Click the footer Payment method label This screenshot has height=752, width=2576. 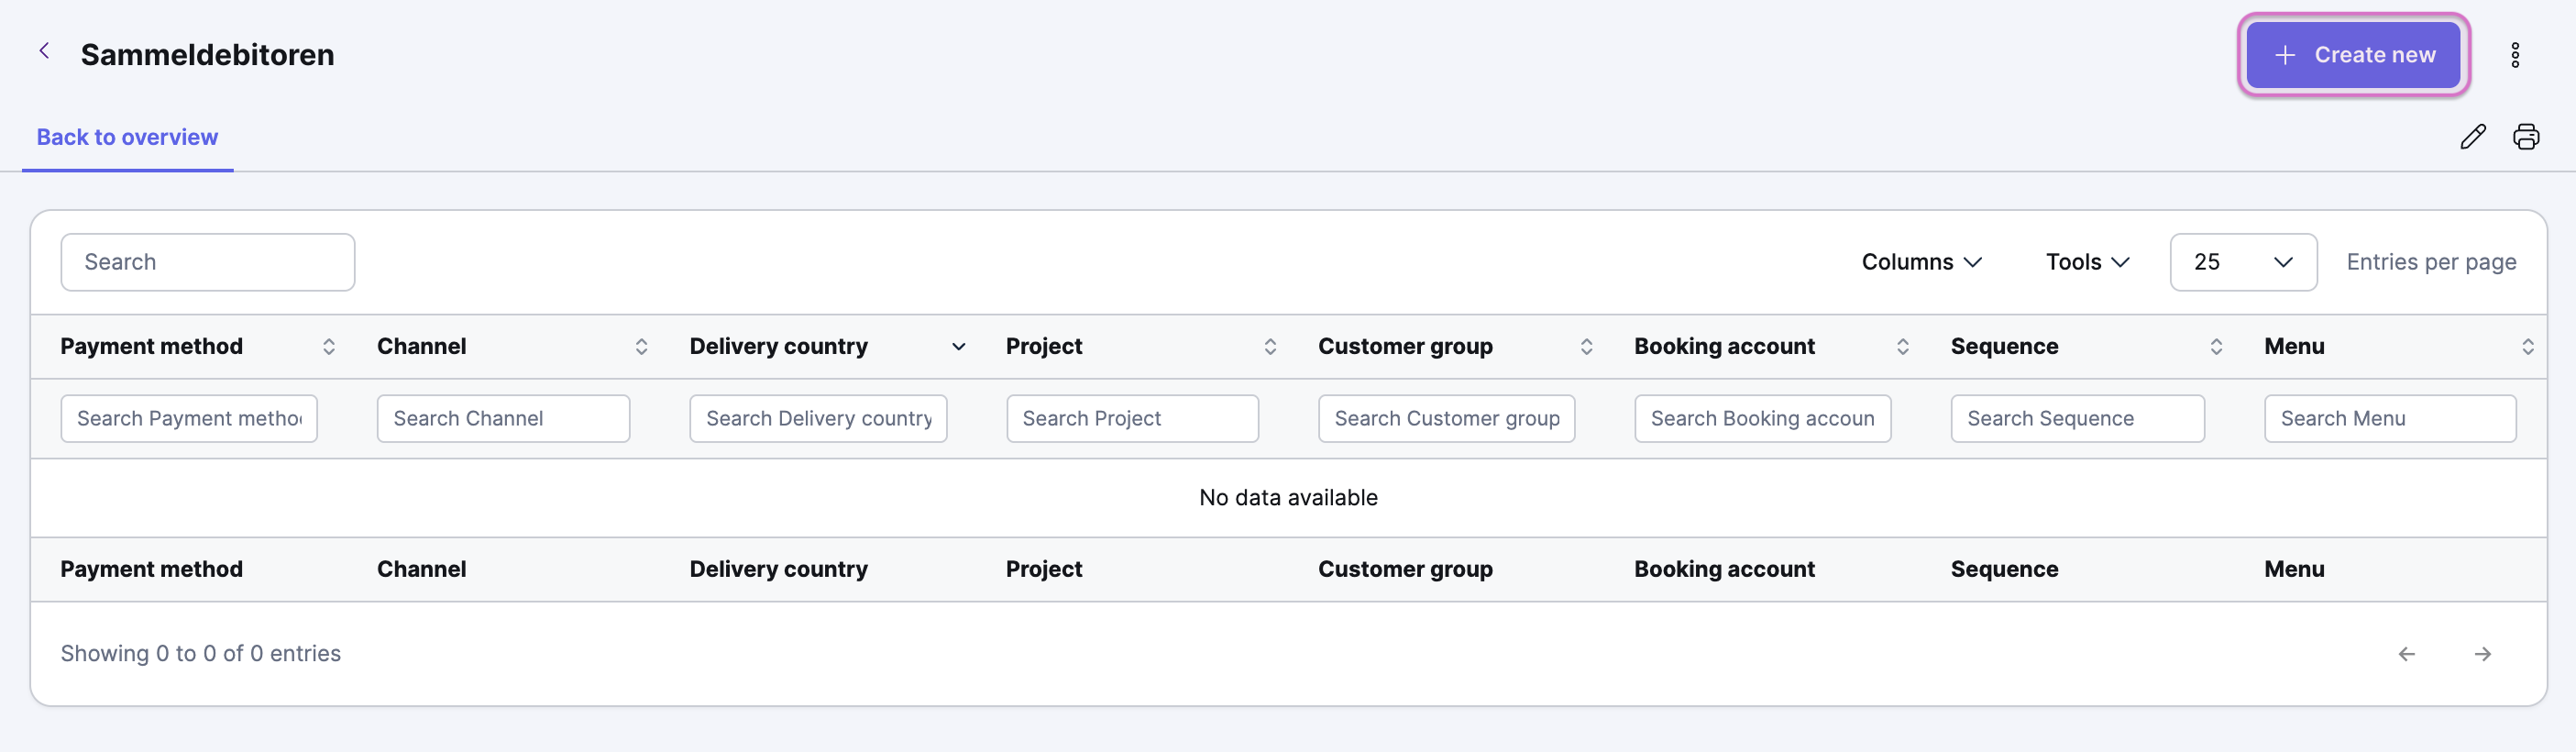click(x=151, y=570)
